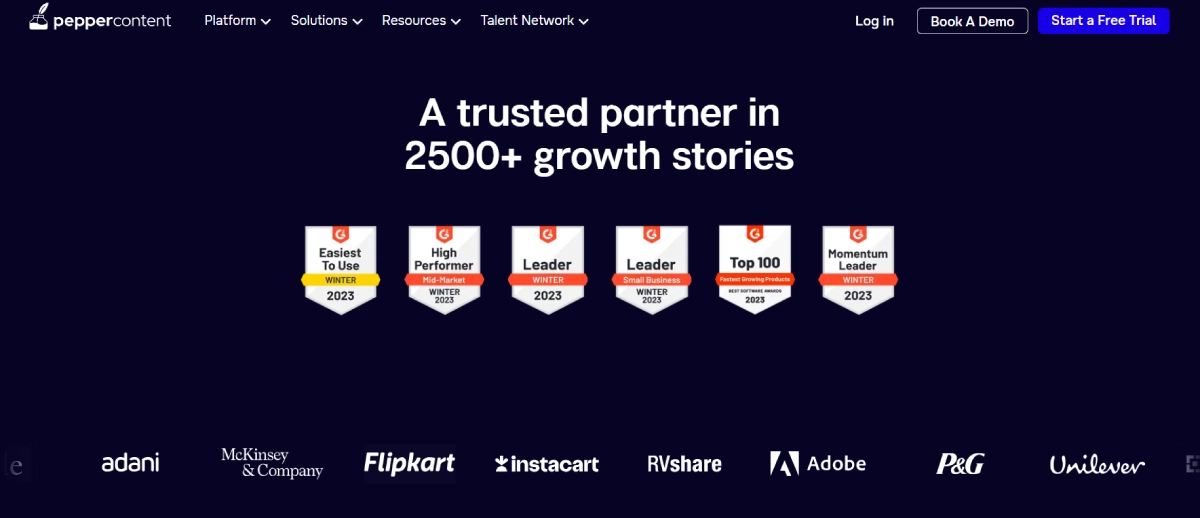Screen dimensions: 1200x518
Task: Click the Pepper Content logo
Action: click(x=100, y=19)
